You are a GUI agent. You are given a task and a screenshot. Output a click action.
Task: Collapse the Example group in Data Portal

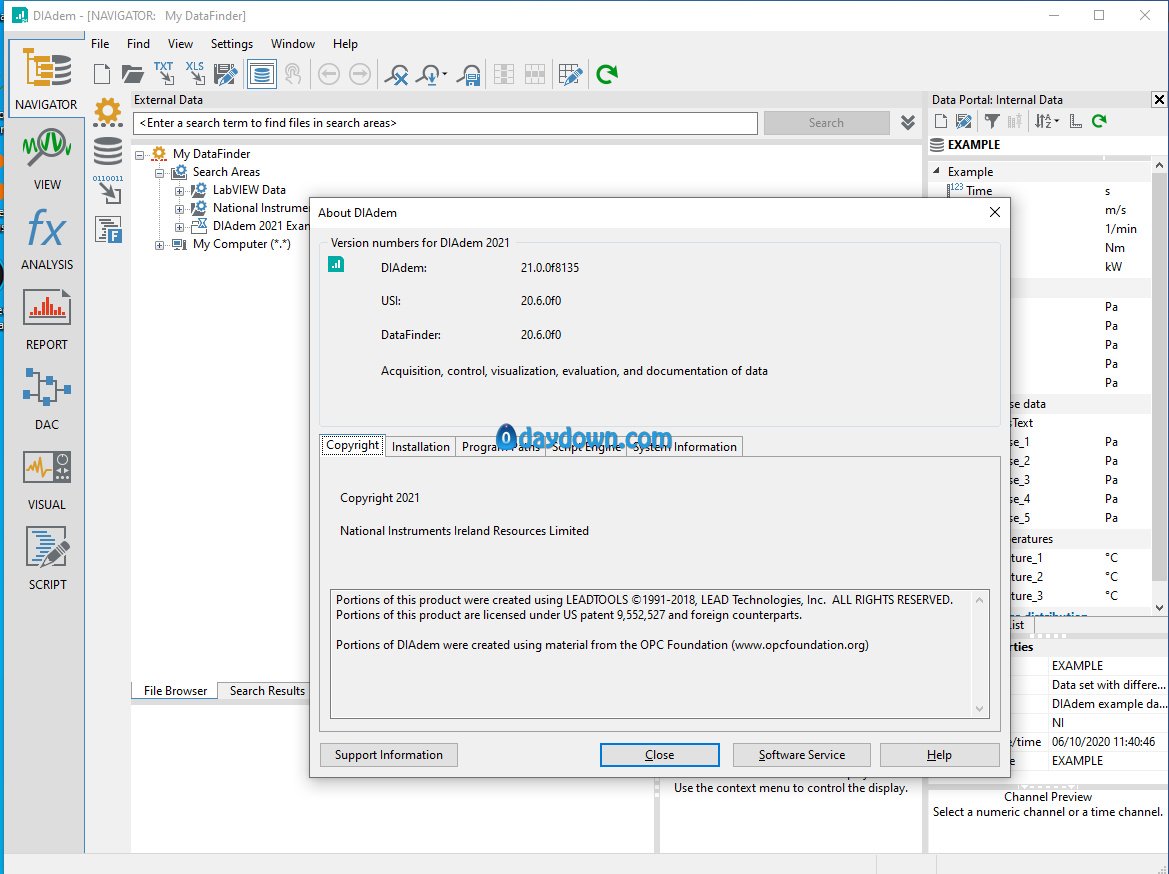point(937,171)
